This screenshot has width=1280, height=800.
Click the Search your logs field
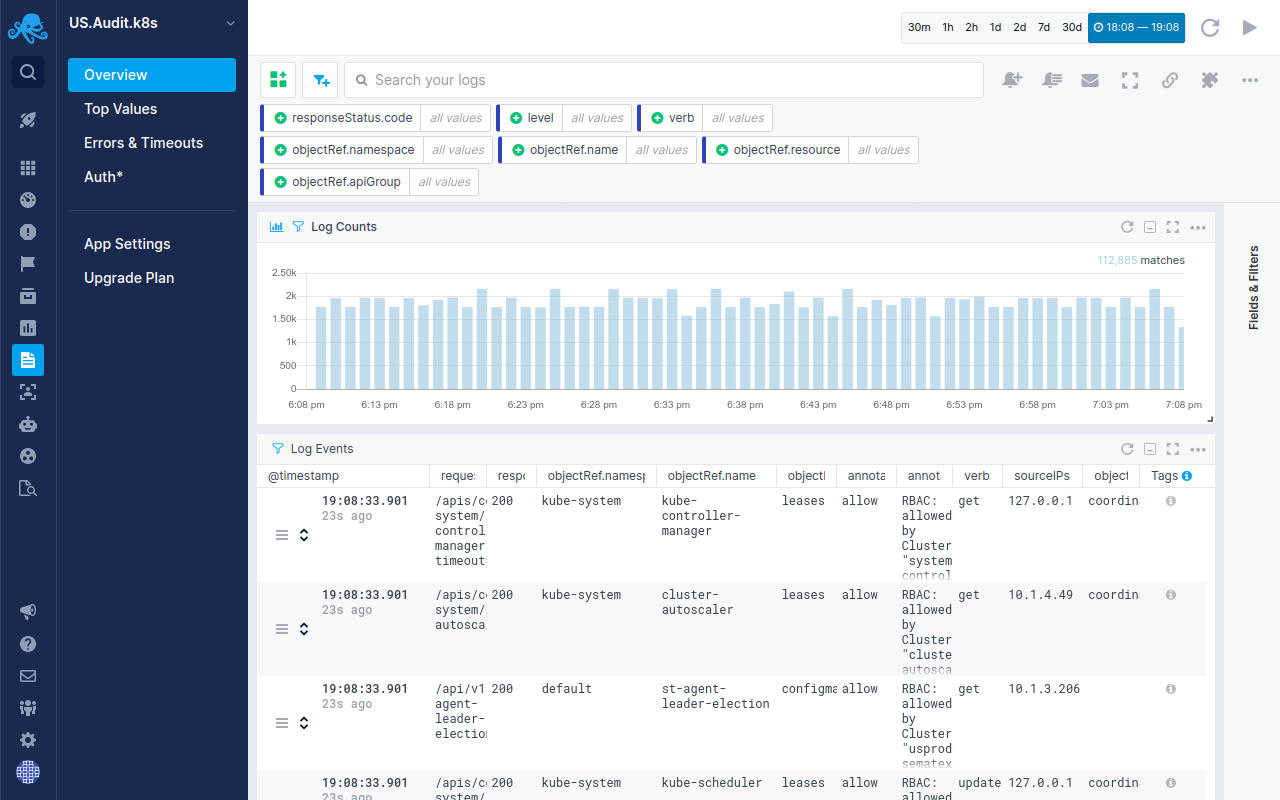tap(664, 80)
